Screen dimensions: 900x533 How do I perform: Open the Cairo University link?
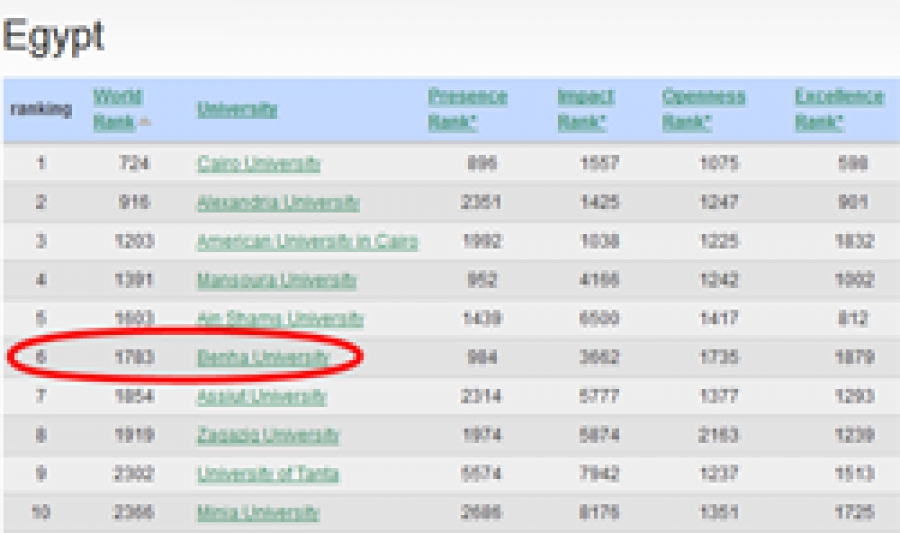click(x=259, y=164)
